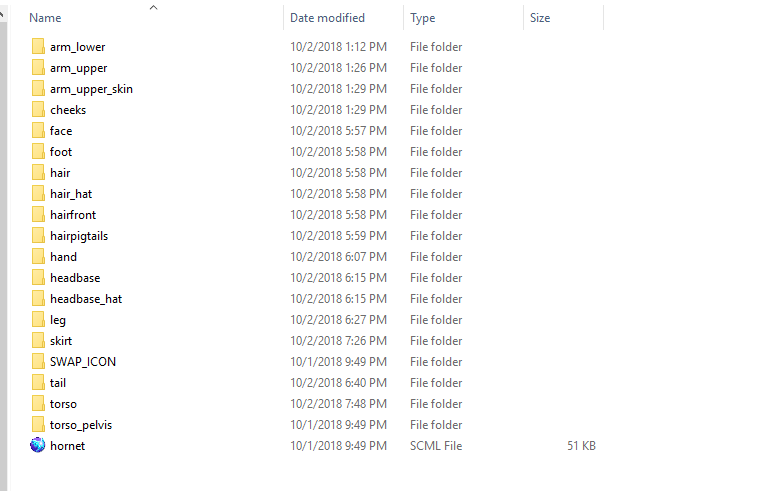Image resolution: width=768 pixels, height=491 pixels.
Task: Click the leg folder name
Action: [58, 320]
